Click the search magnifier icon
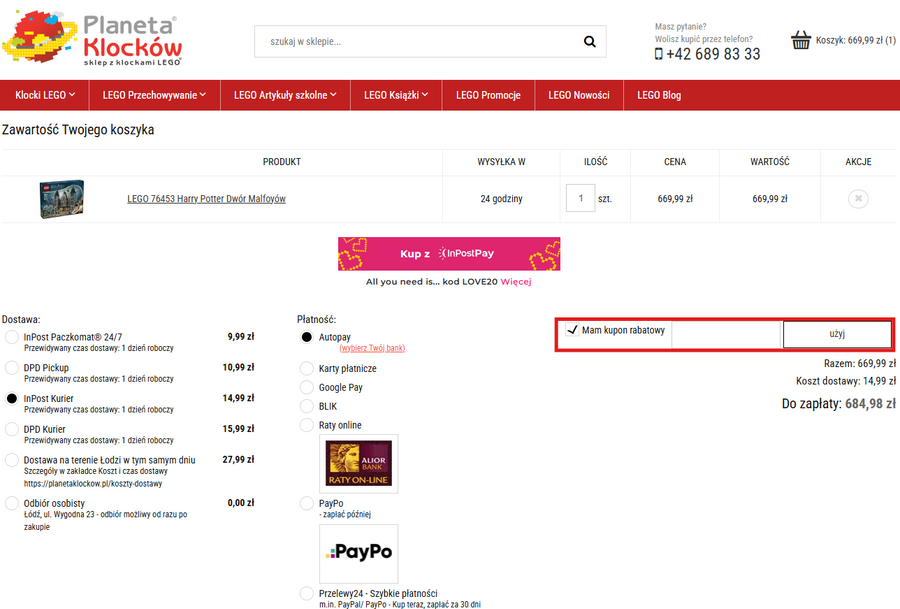Screen dimensions: 900x609 [x=590, y=42]
